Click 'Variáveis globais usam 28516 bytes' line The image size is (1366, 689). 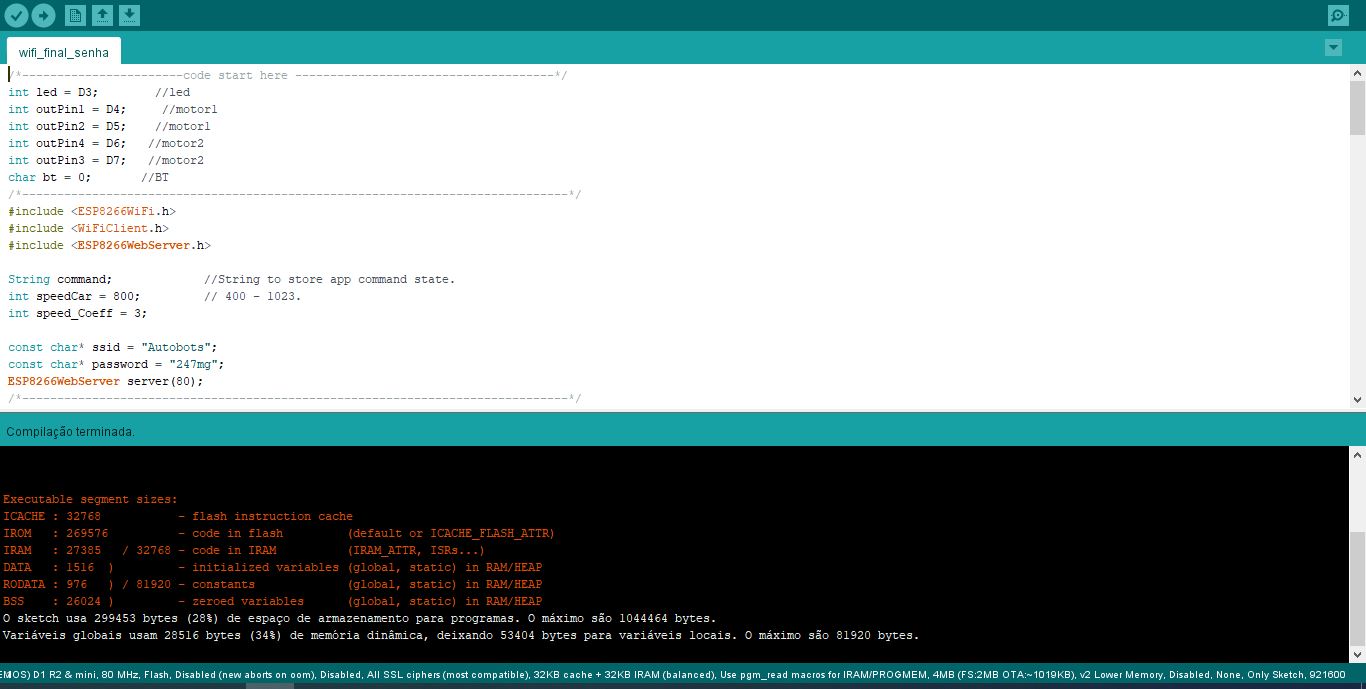click(x=461, y=635)
